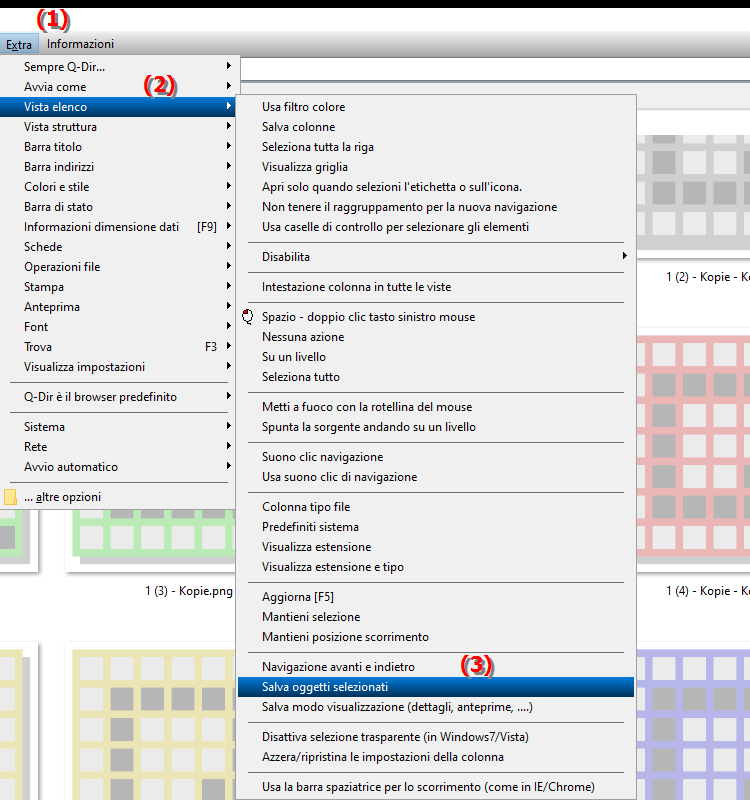Toggle Usa suono clic di navigazione

pos(436,477)
